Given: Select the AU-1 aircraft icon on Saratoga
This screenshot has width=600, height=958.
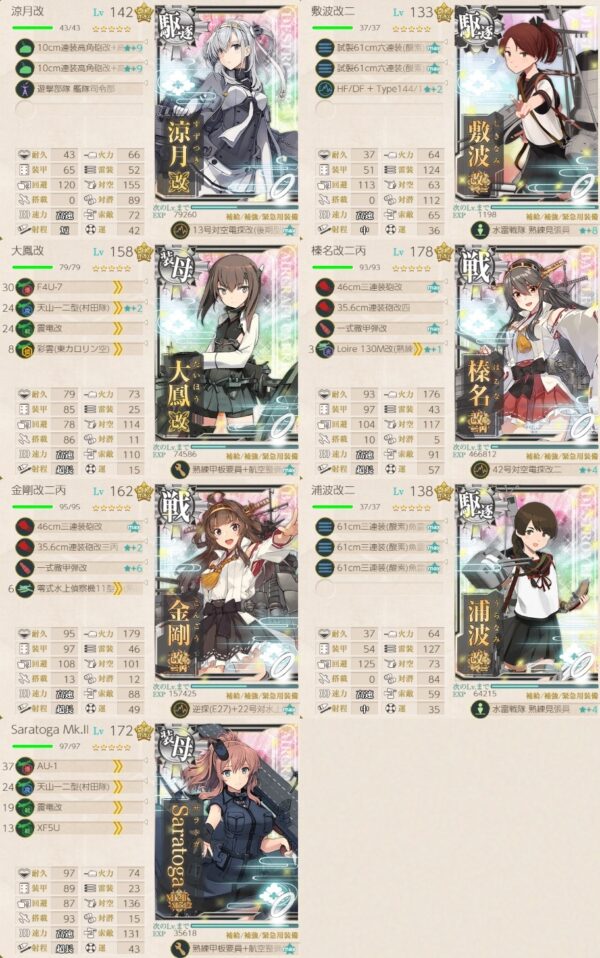Looking at the screenshot, I should coord(24,766).
